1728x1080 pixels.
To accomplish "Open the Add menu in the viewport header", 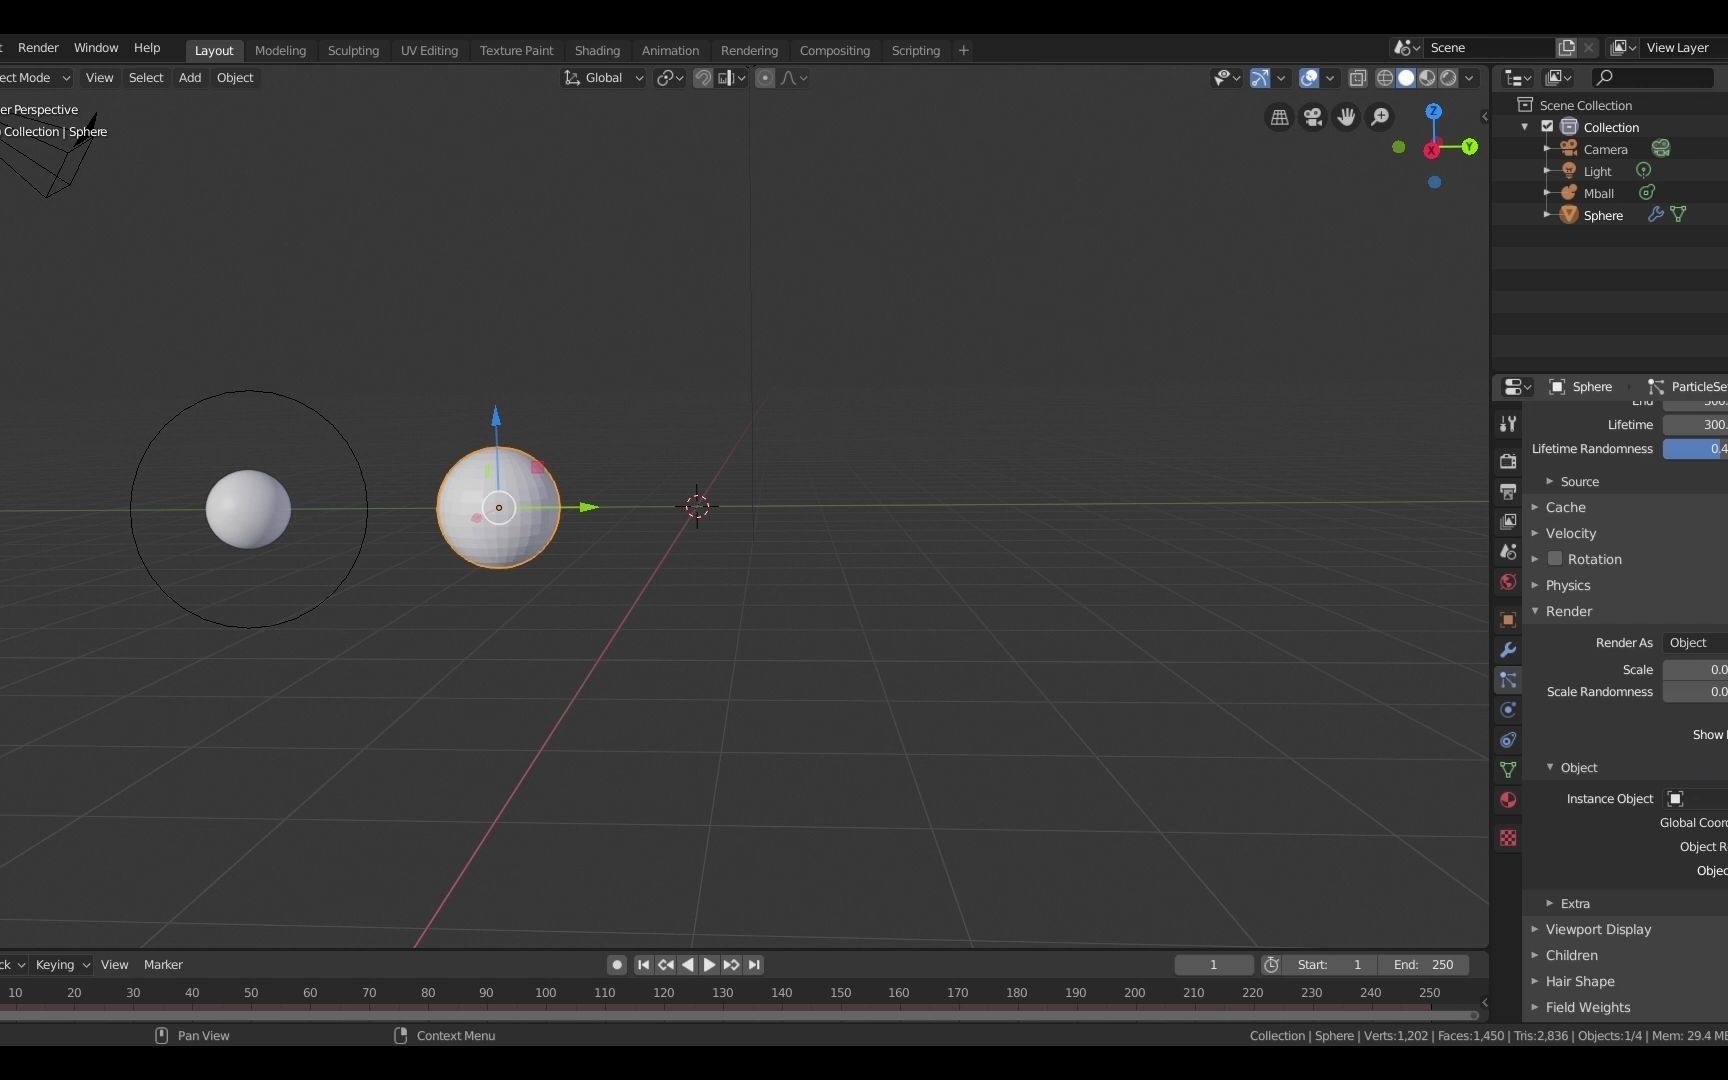I will pyautogui.click(x=189, y=78).
